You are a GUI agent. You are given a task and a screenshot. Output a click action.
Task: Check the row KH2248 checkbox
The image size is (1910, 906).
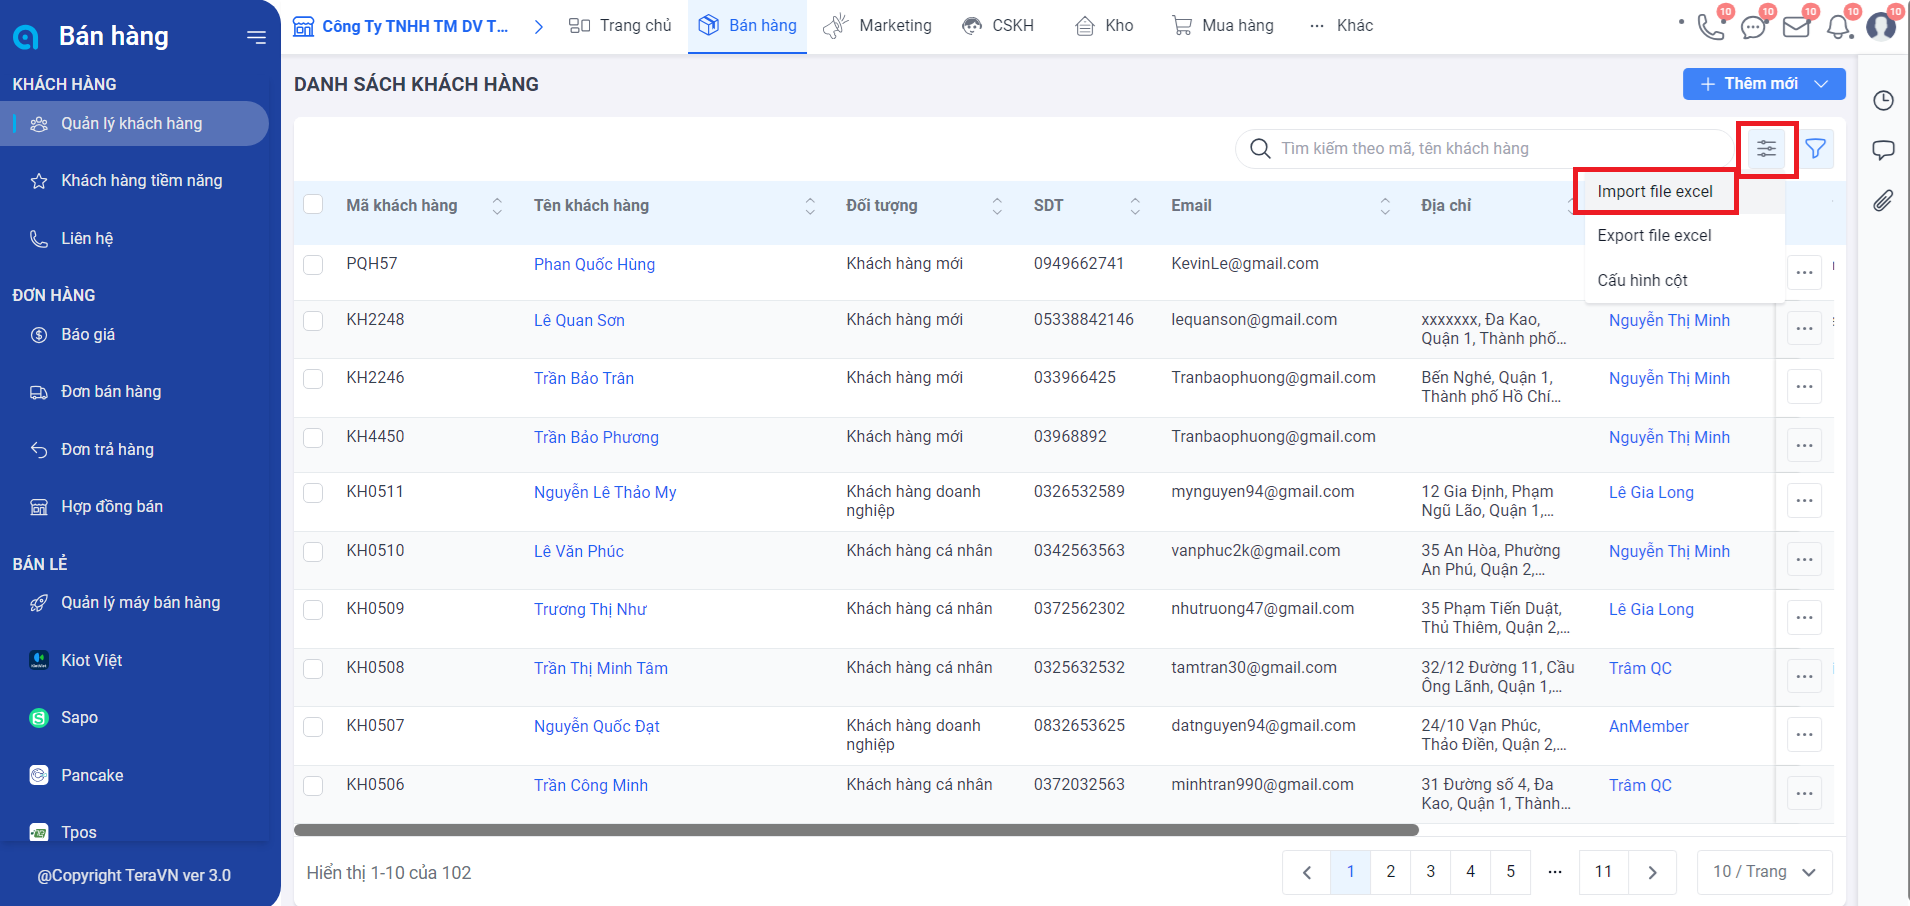click(313, 320)
